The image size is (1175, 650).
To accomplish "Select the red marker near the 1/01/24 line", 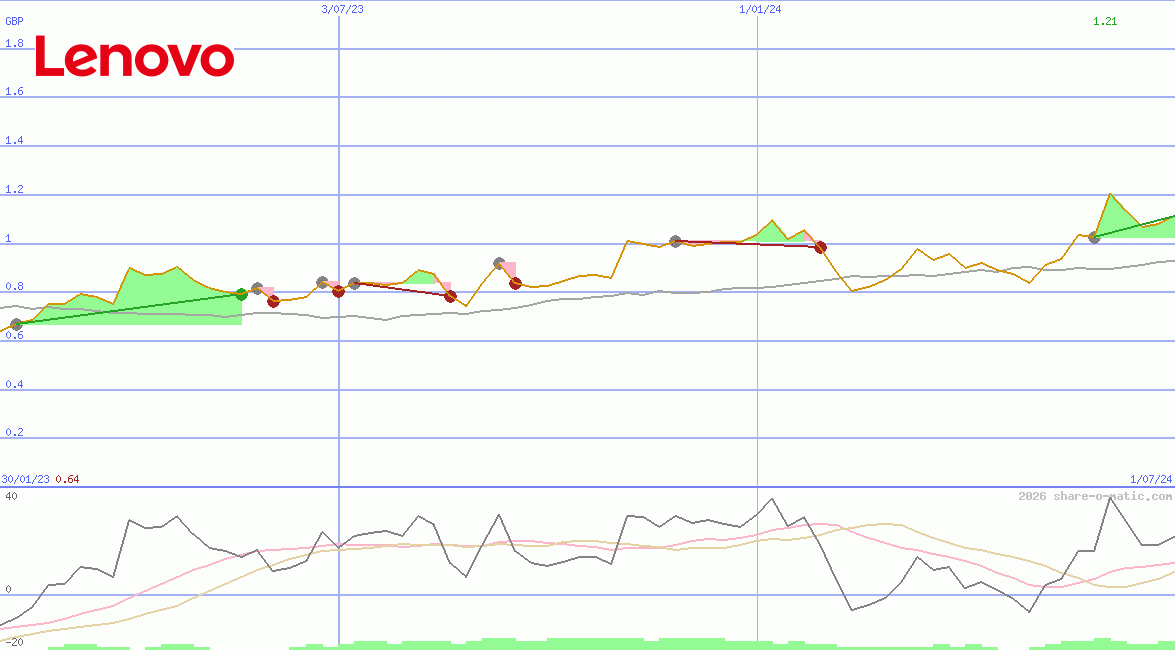I will click(820, 247).
